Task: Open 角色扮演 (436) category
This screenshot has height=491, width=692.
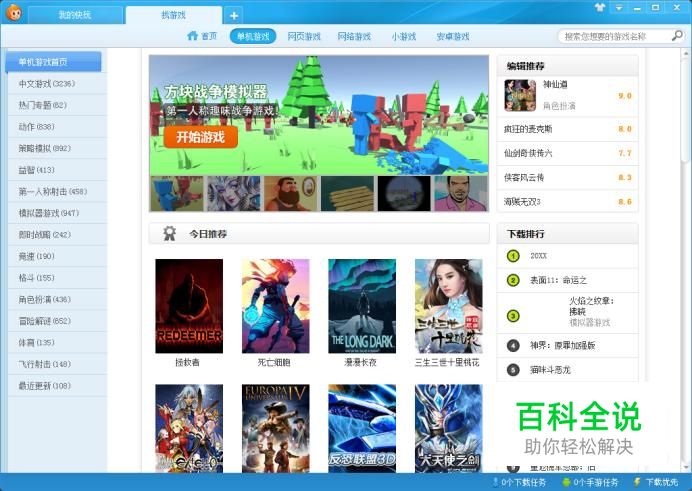Action: click(x=57, y=300)
